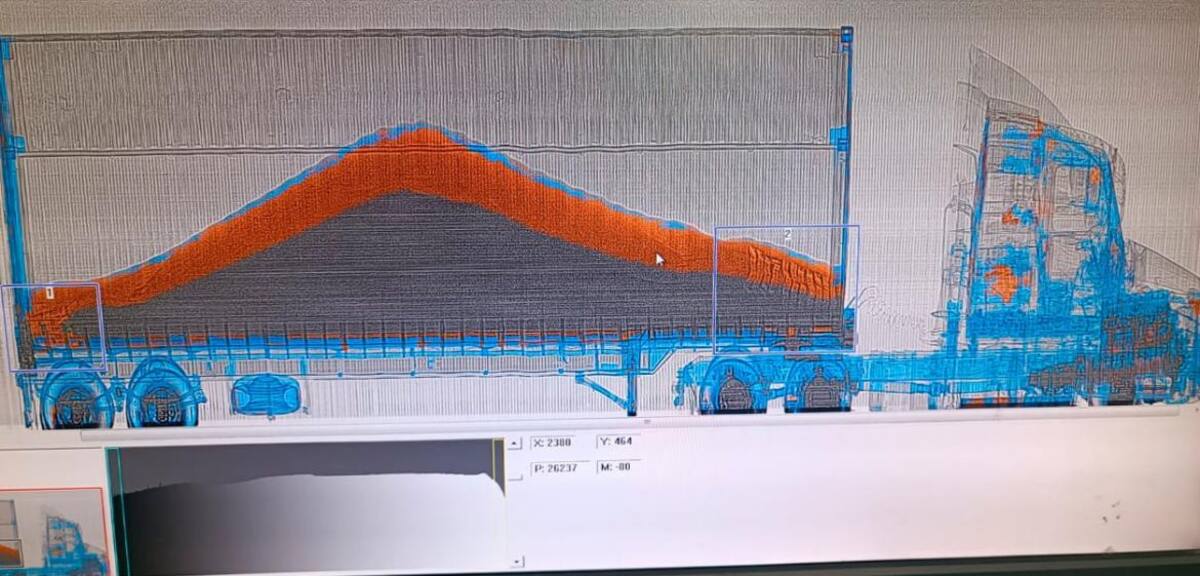Screen dimensions: 1200x576
Task: Click the X coordinate readout field
Action: click(560, 441)
